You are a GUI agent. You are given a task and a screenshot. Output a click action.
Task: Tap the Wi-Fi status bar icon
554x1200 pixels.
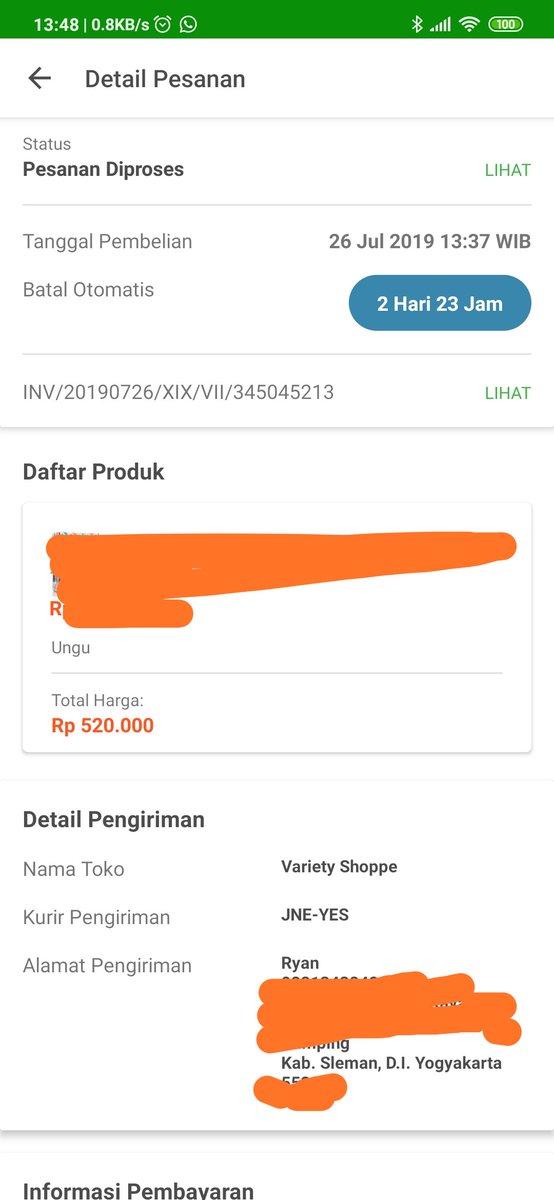click(x=470, y=24)
